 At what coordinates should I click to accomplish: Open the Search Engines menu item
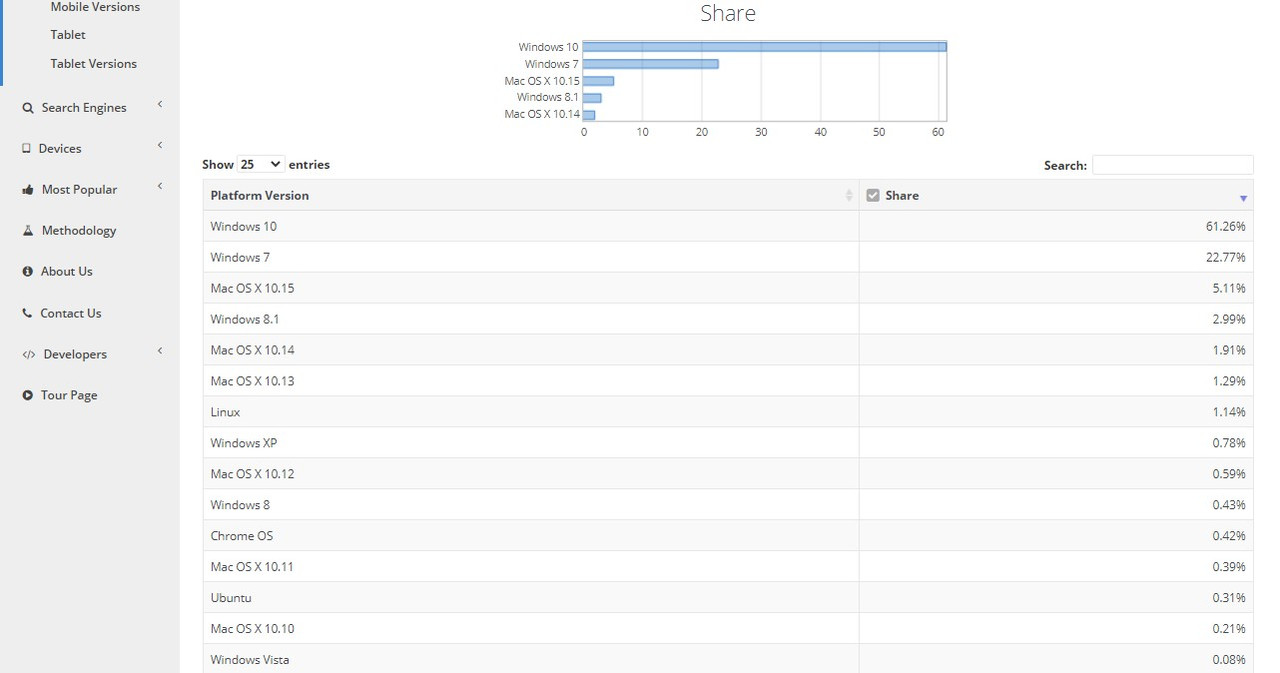coord(84,108)
